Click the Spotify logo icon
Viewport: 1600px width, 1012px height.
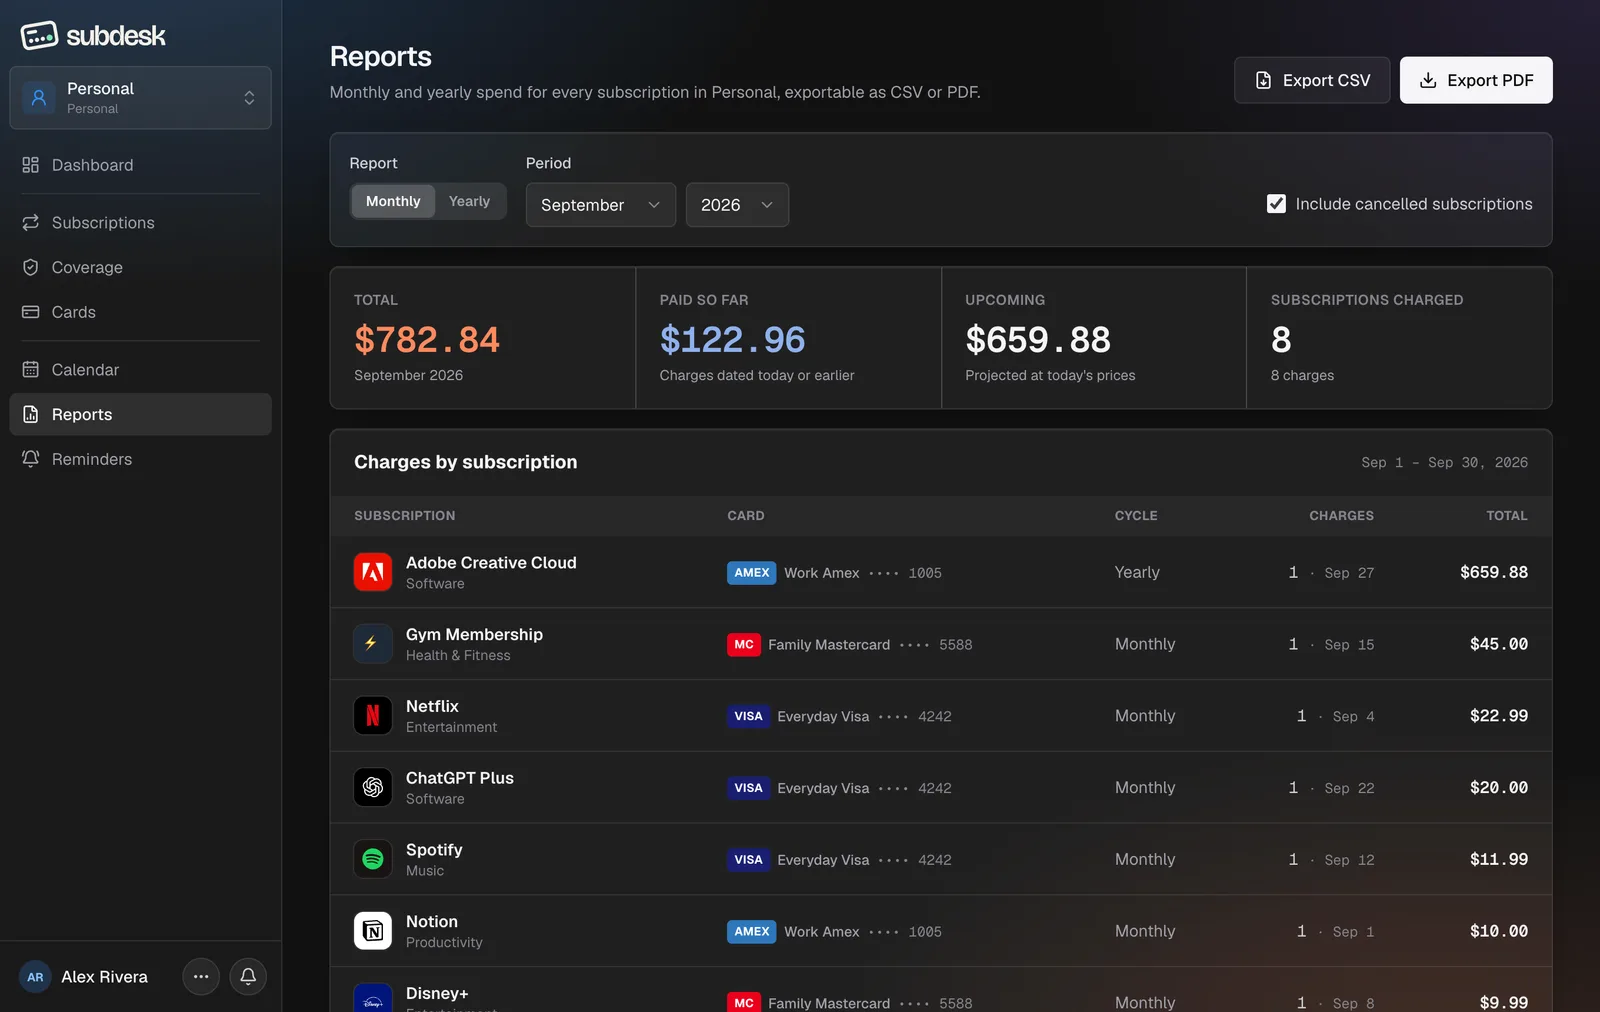373,859
